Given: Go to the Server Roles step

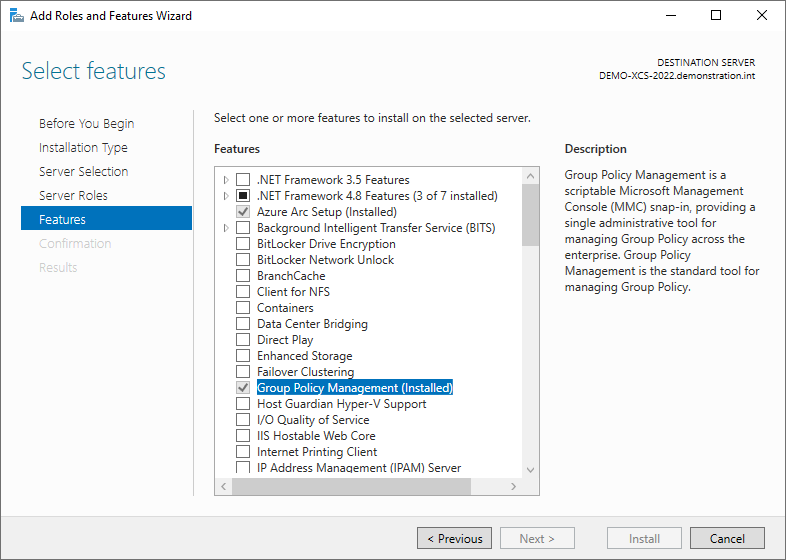Looking at the screenshot, I should (x=74, y=196).
